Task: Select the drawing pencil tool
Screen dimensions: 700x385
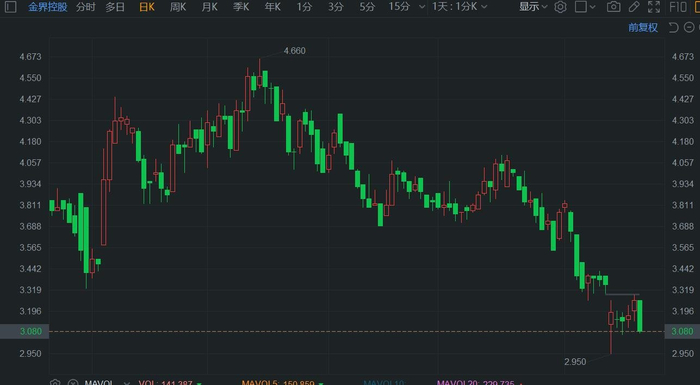Action: point(634,7)
